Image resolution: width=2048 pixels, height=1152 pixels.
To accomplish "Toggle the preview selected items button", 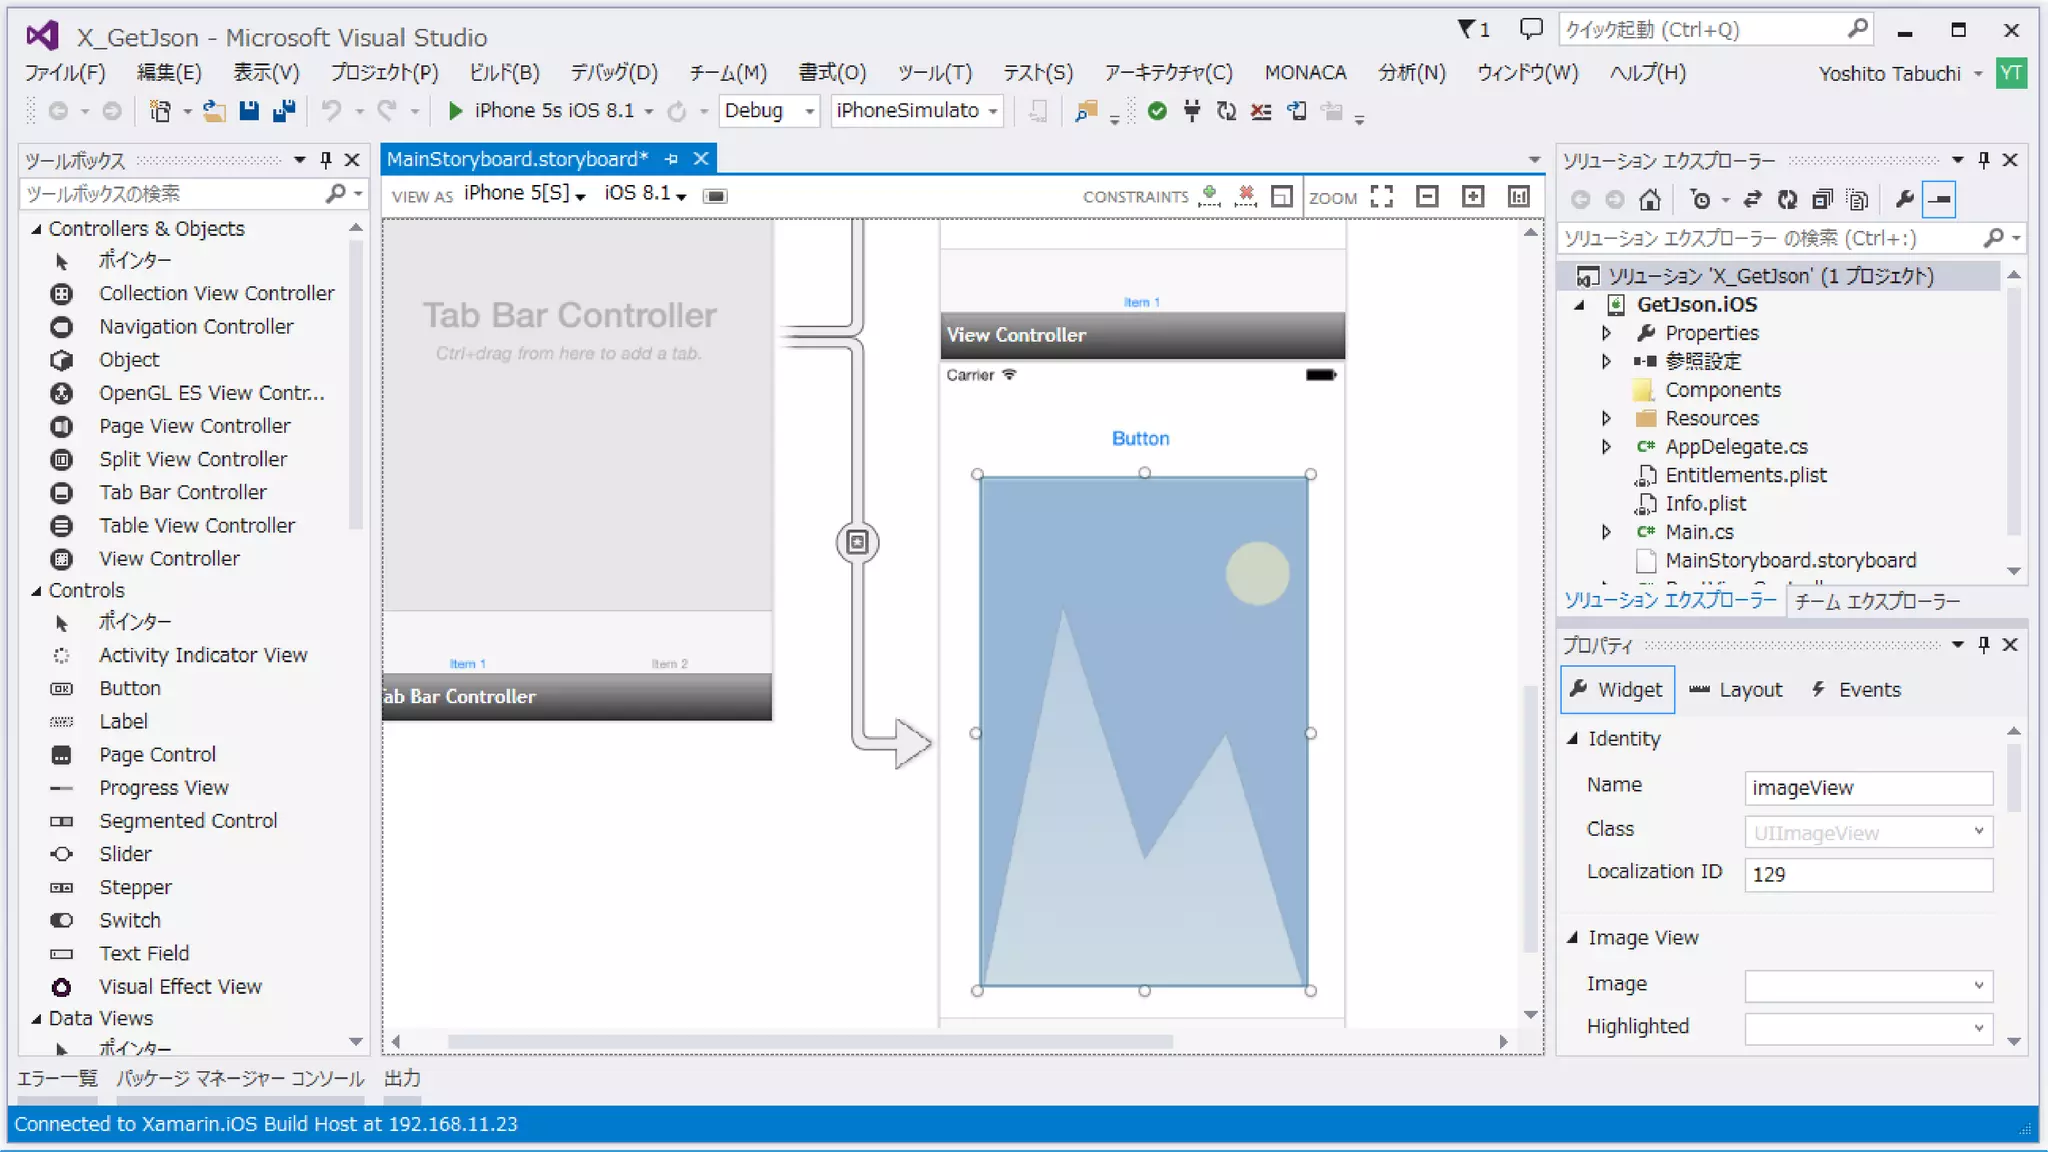I will coord(1939,200).
